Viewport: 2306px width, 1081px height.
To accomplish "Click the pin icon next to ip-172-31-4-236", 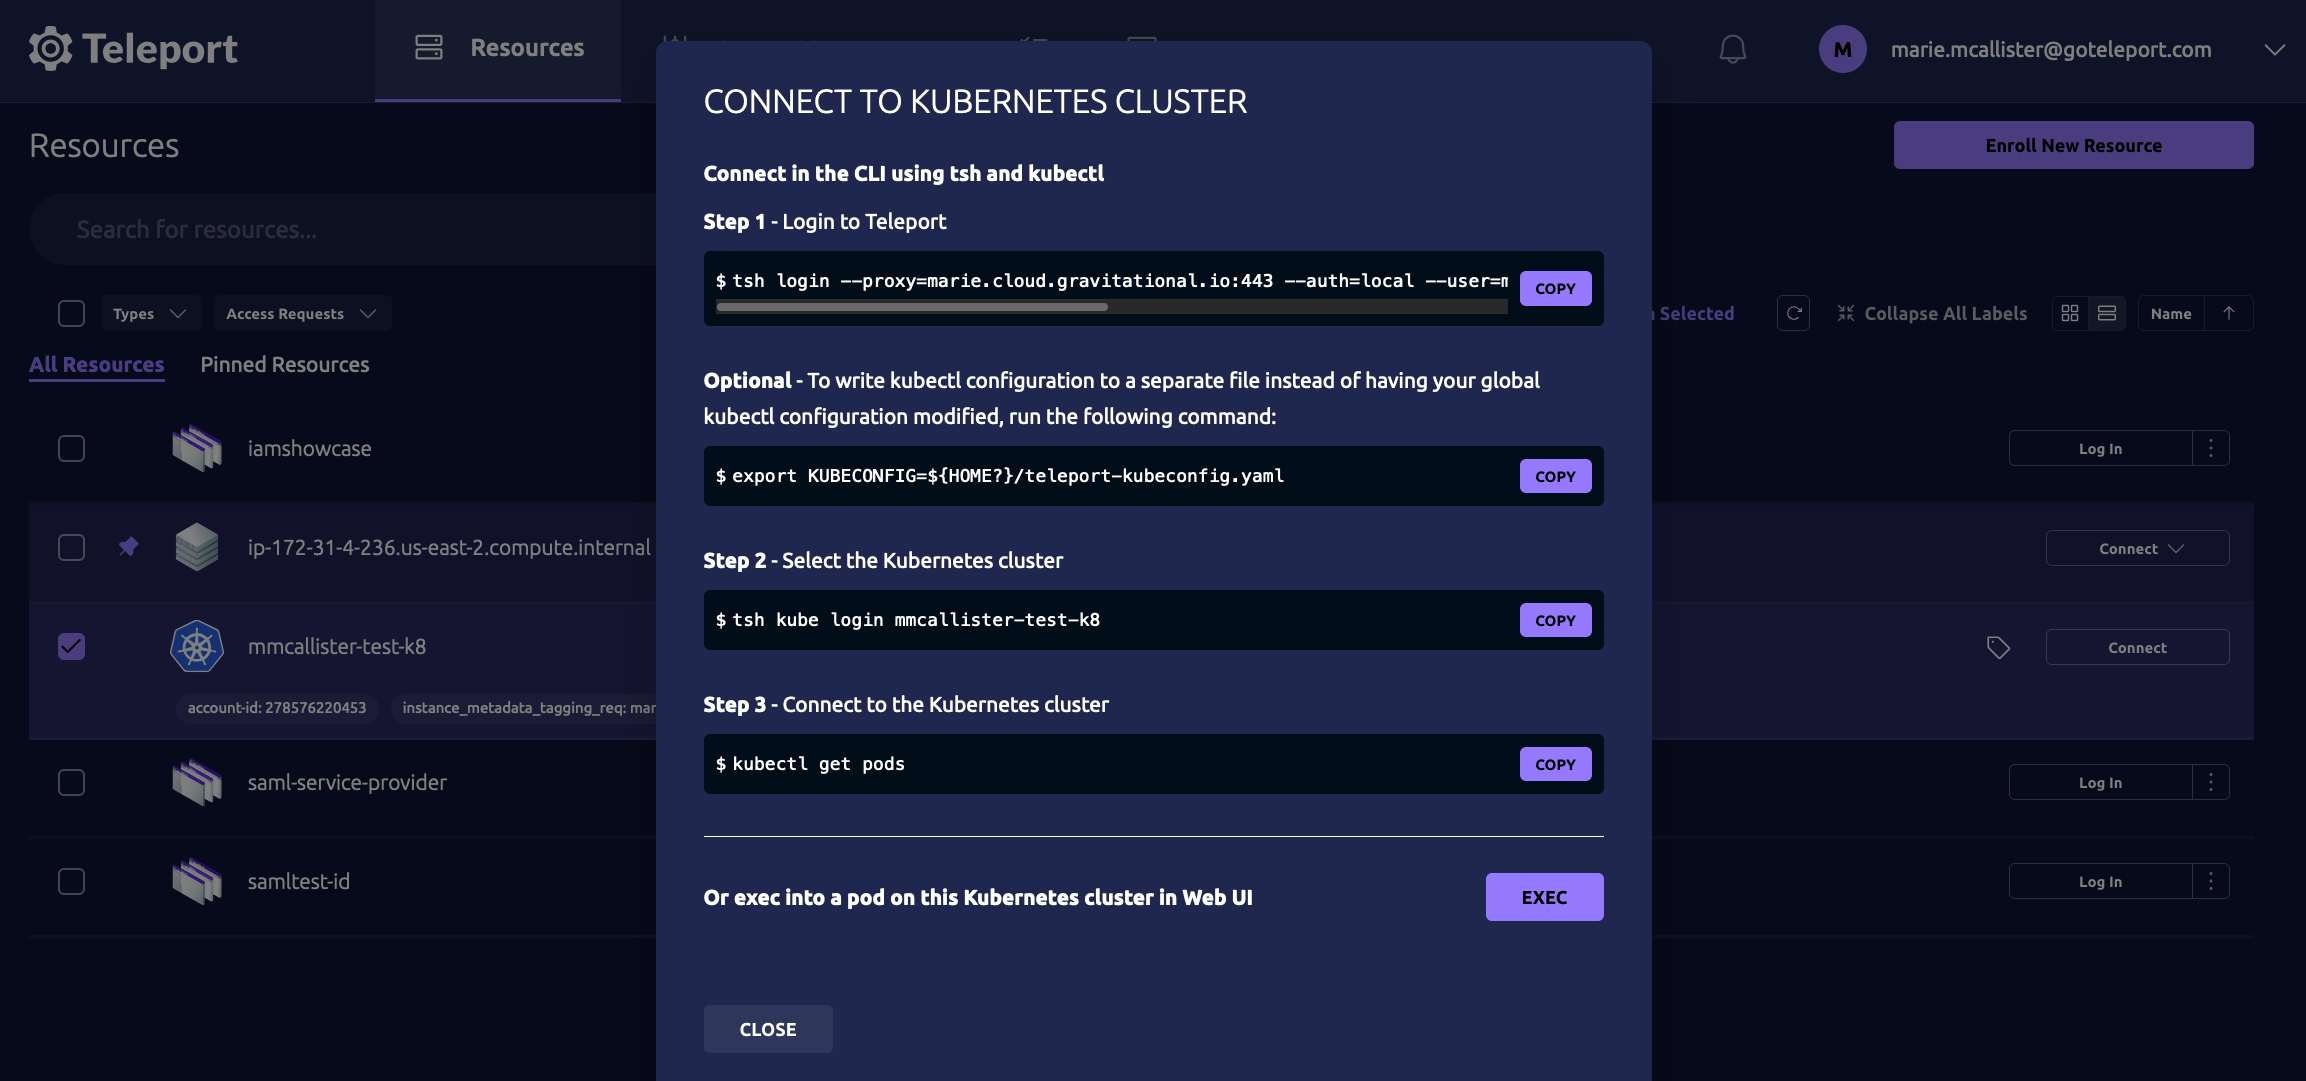I will [128, 547].
